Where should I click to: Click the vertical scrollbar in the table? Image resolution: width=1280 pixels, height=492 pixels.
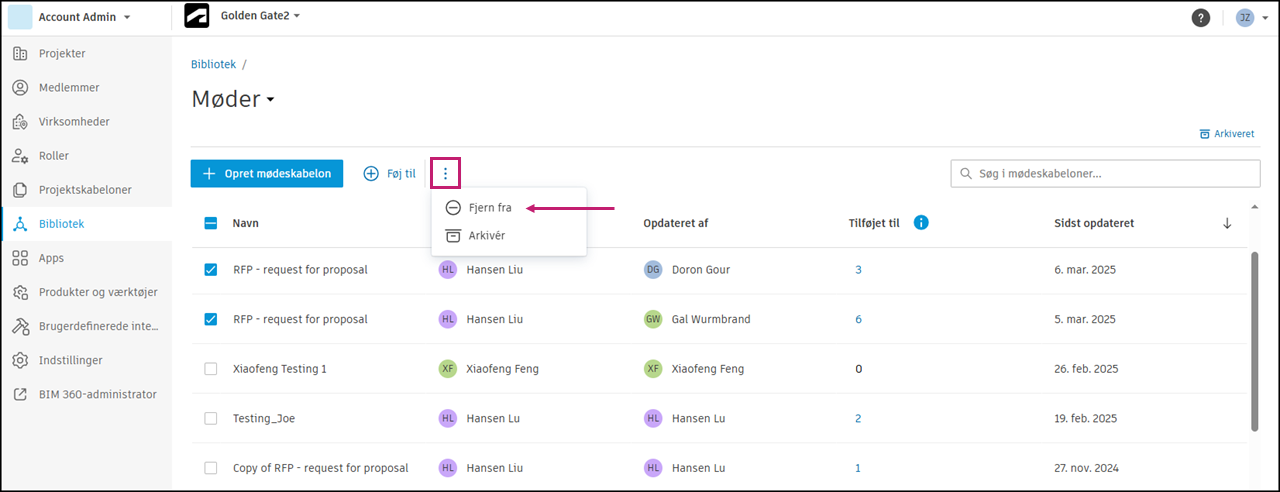1254,340
